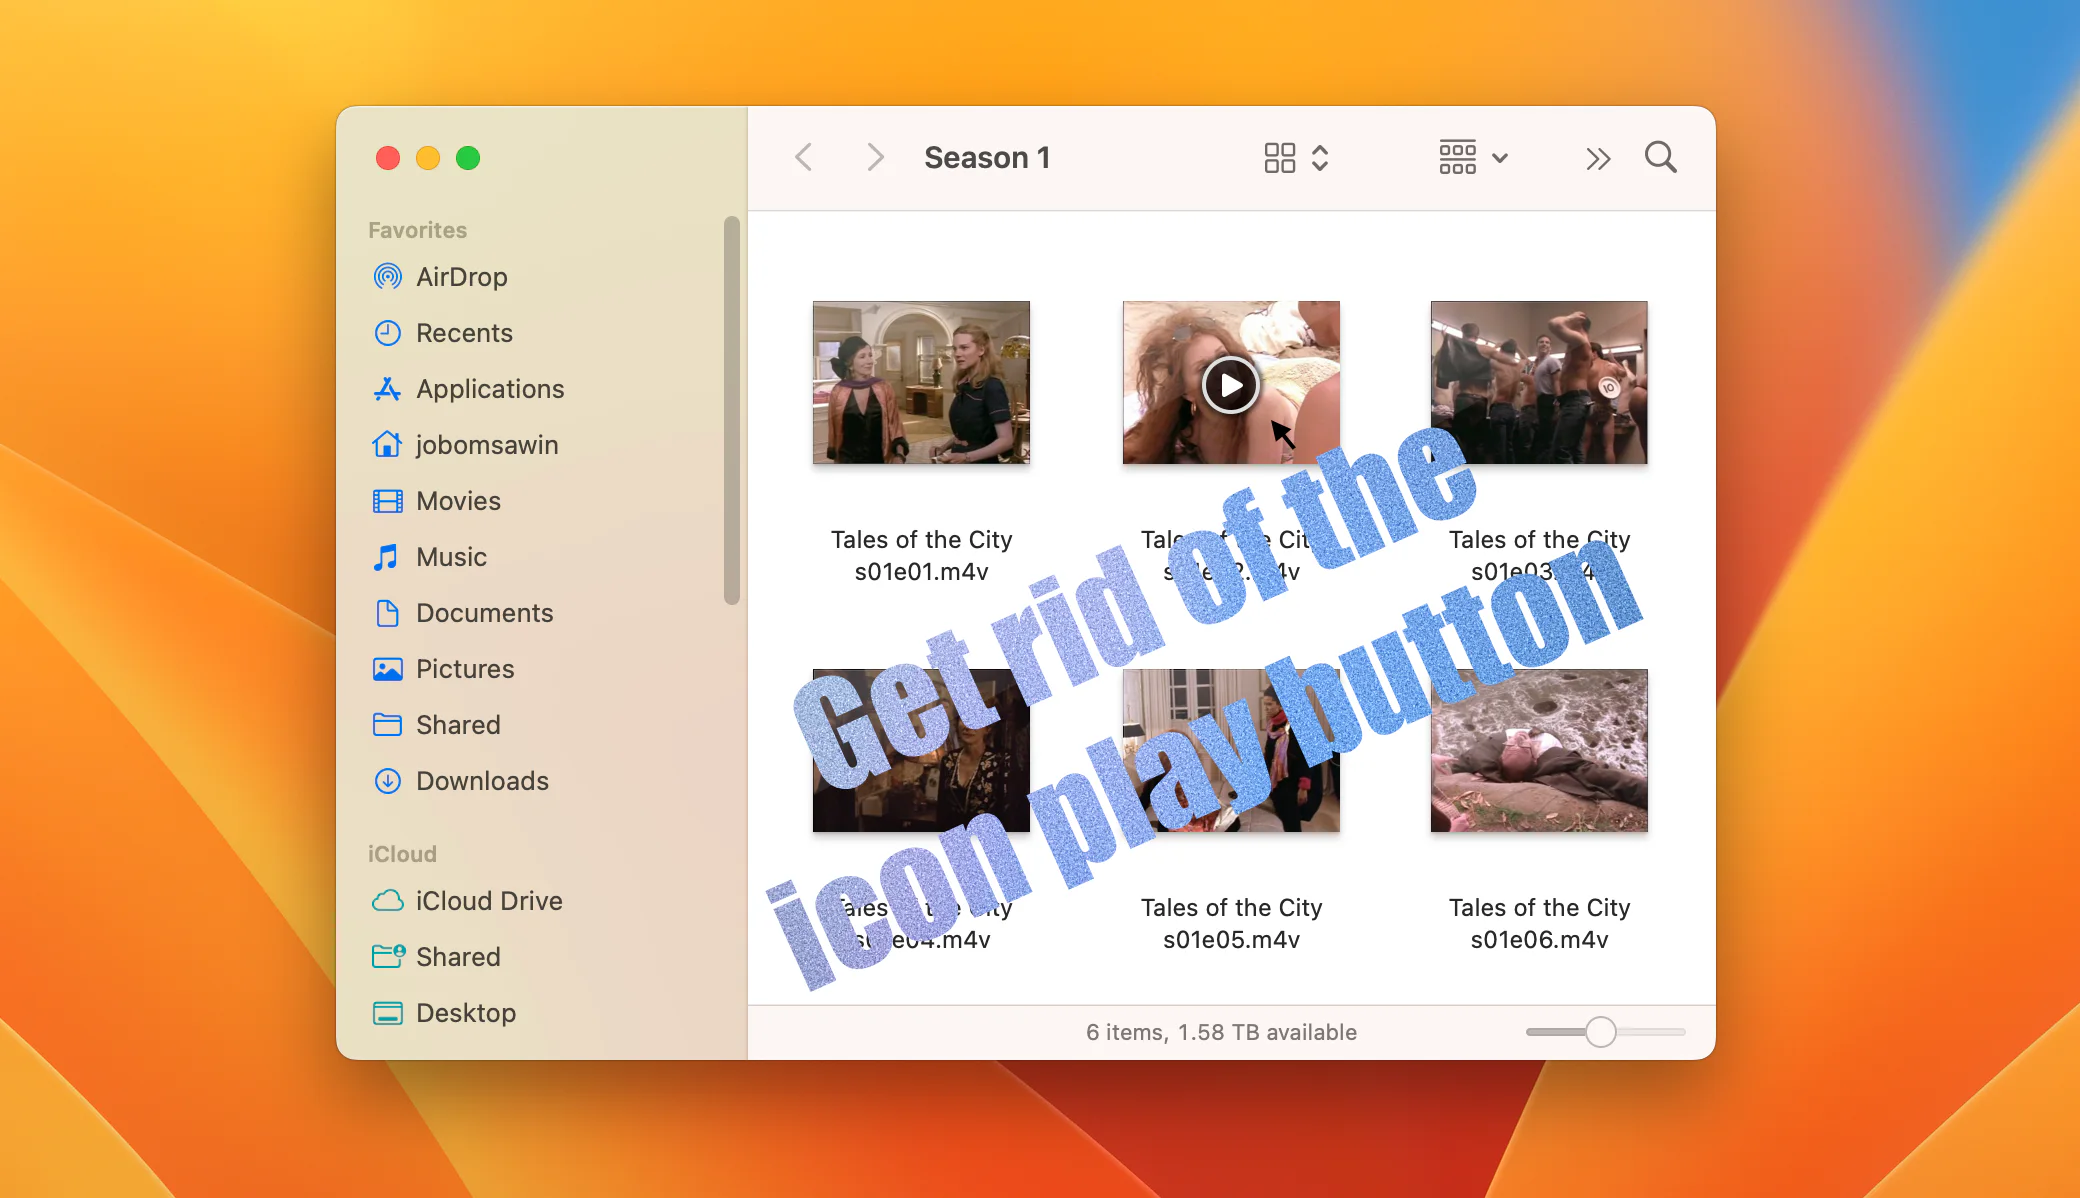Open the iCloud Shared folder icon
Viewport: 2080px width, 1198px height.
[388, 957]
